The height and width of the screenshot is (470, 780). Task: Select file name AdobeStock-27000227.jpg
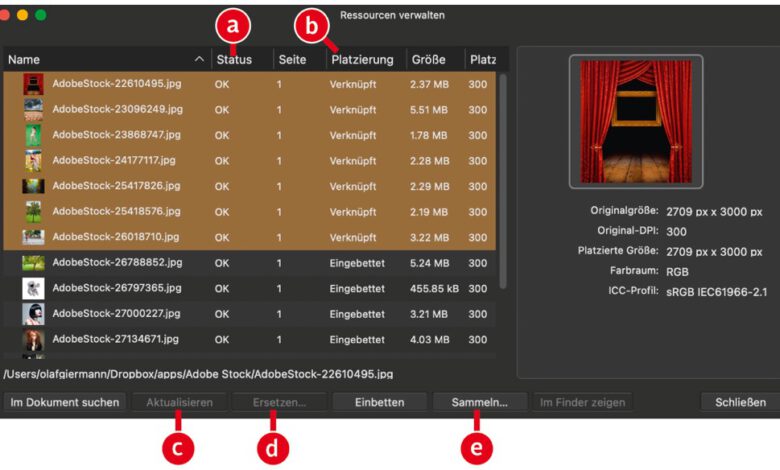click(116, 313)
